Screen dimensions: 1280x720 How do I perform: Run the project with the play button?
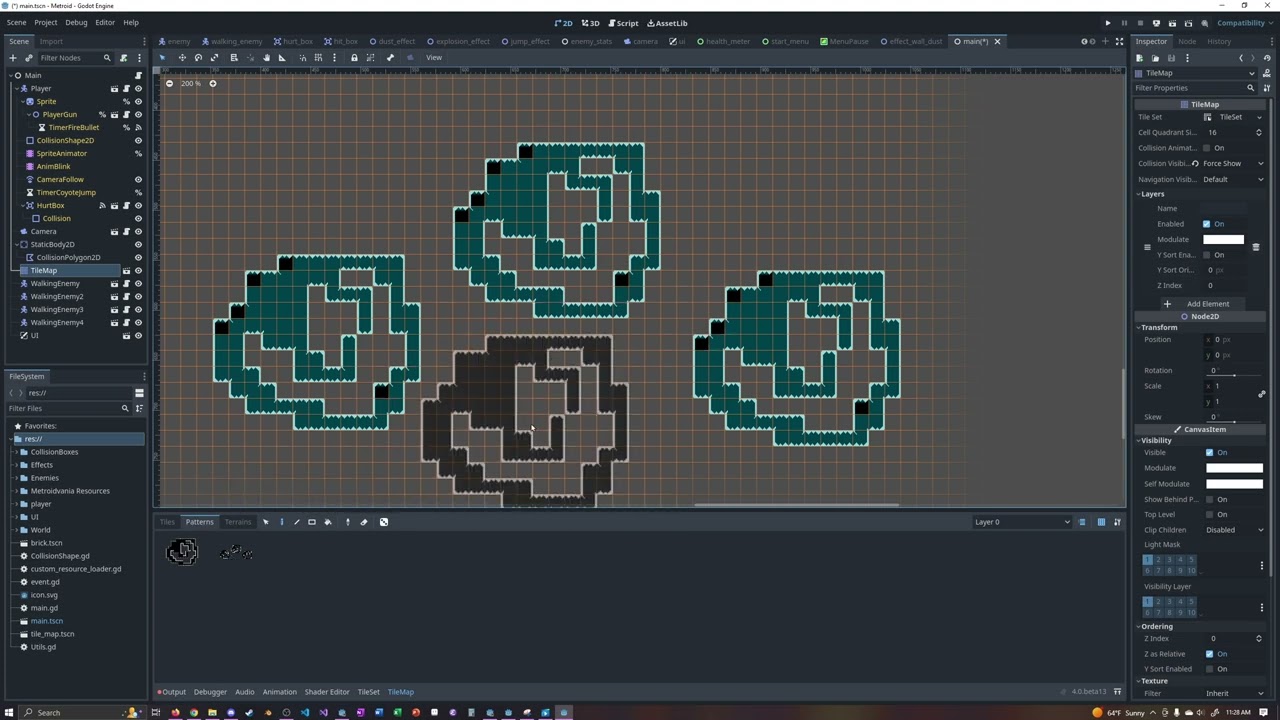coord(1107,23)
